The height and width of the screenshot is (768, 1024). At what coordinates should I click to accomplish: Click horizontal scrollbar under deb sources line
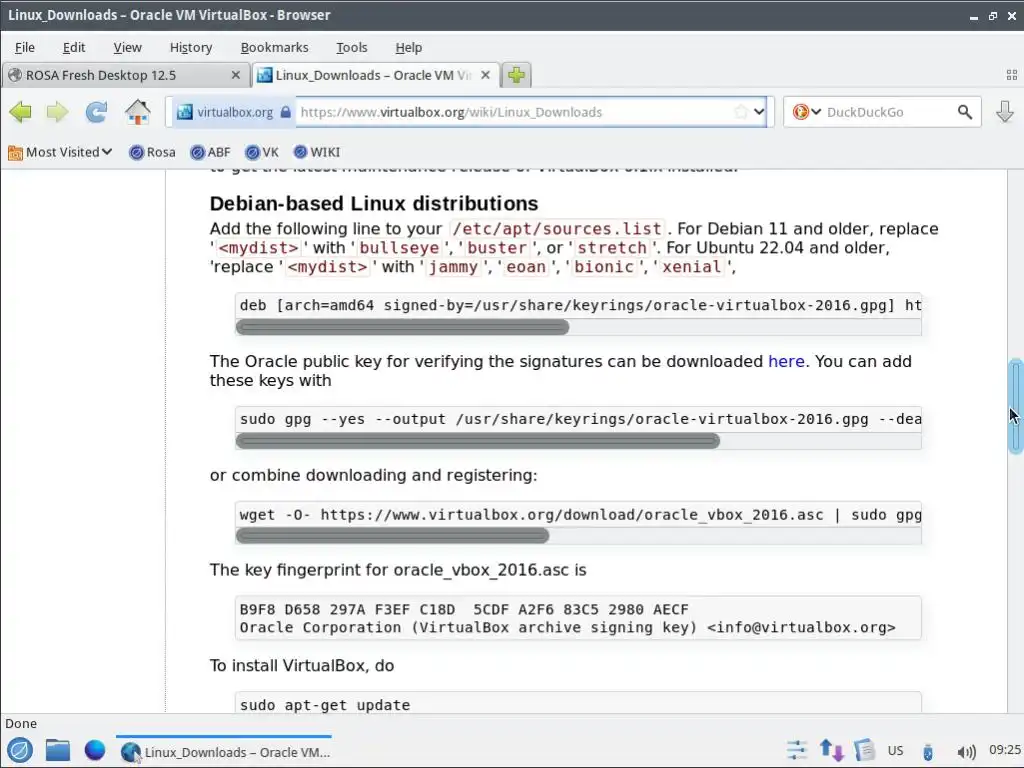click(402, 327)
